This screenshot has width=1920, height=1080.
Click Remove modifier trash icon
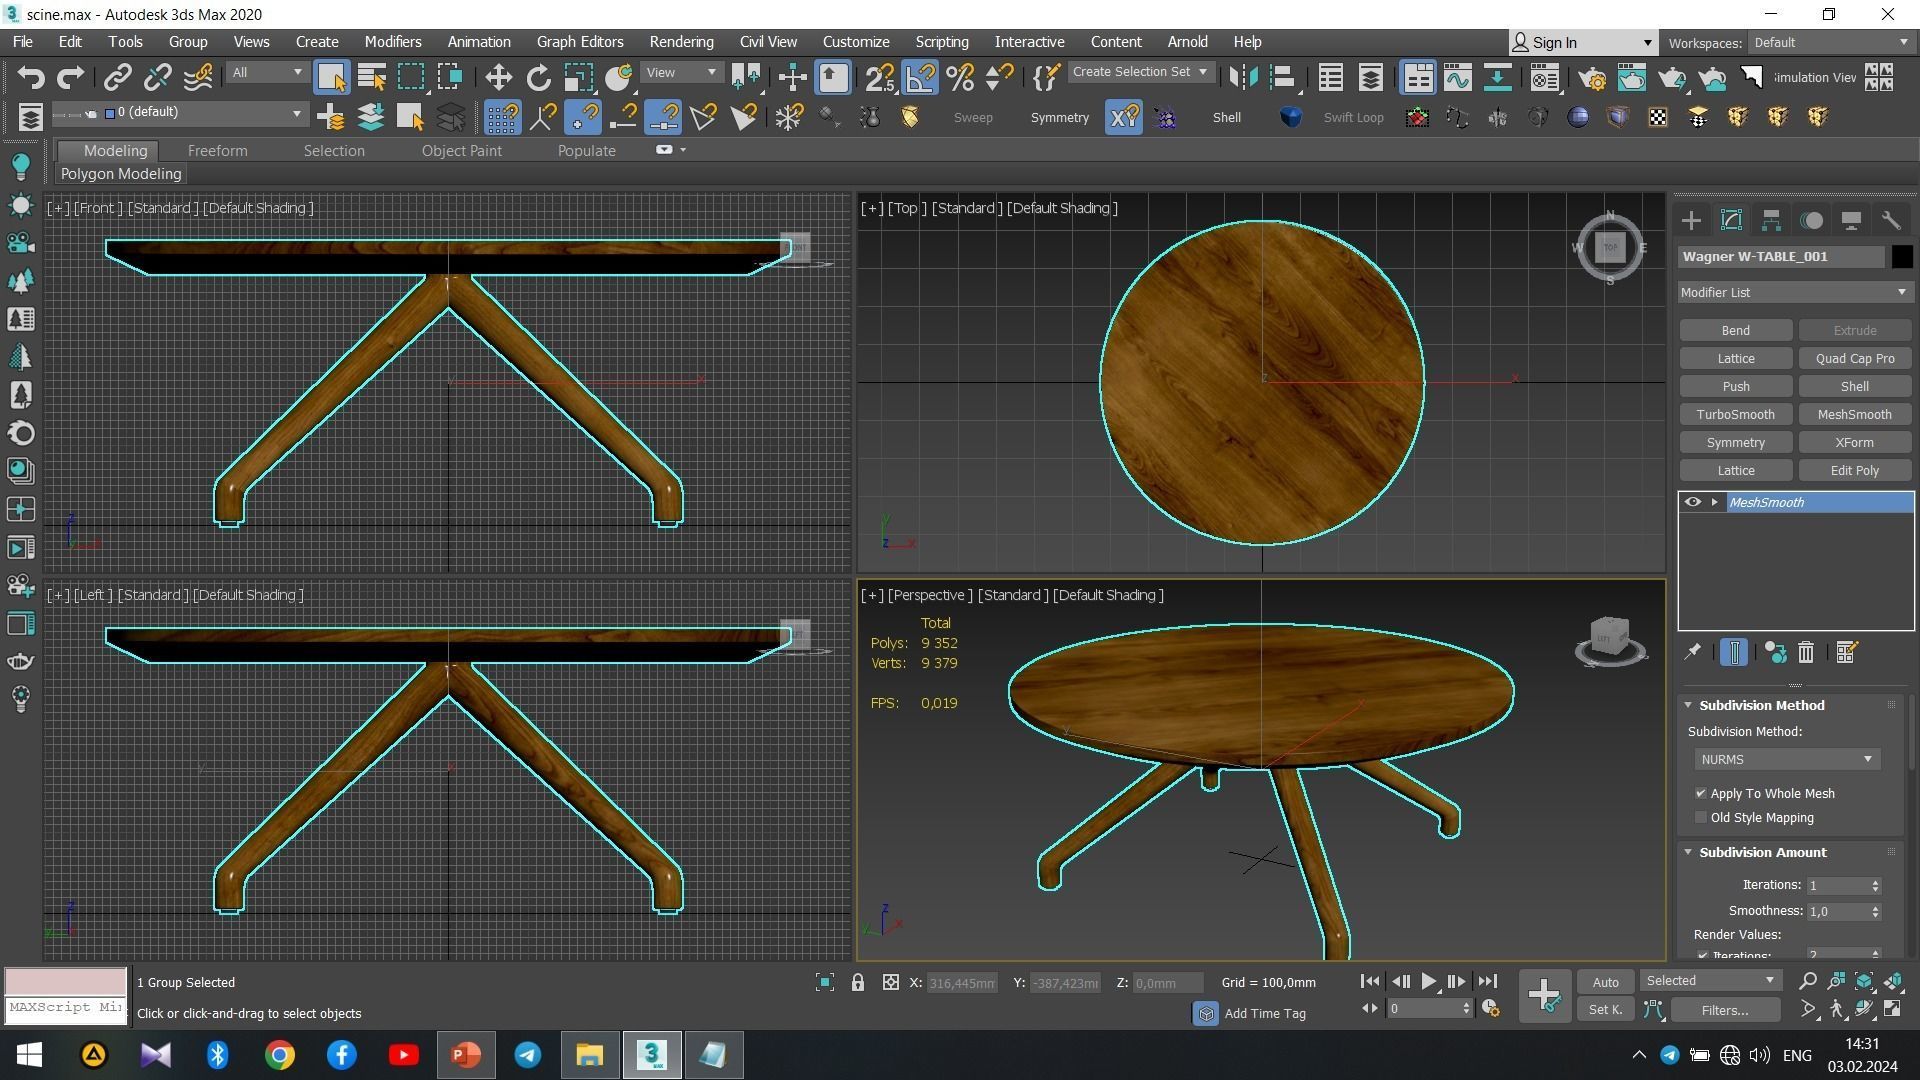pyautogui.click(x=1806, y=652)
